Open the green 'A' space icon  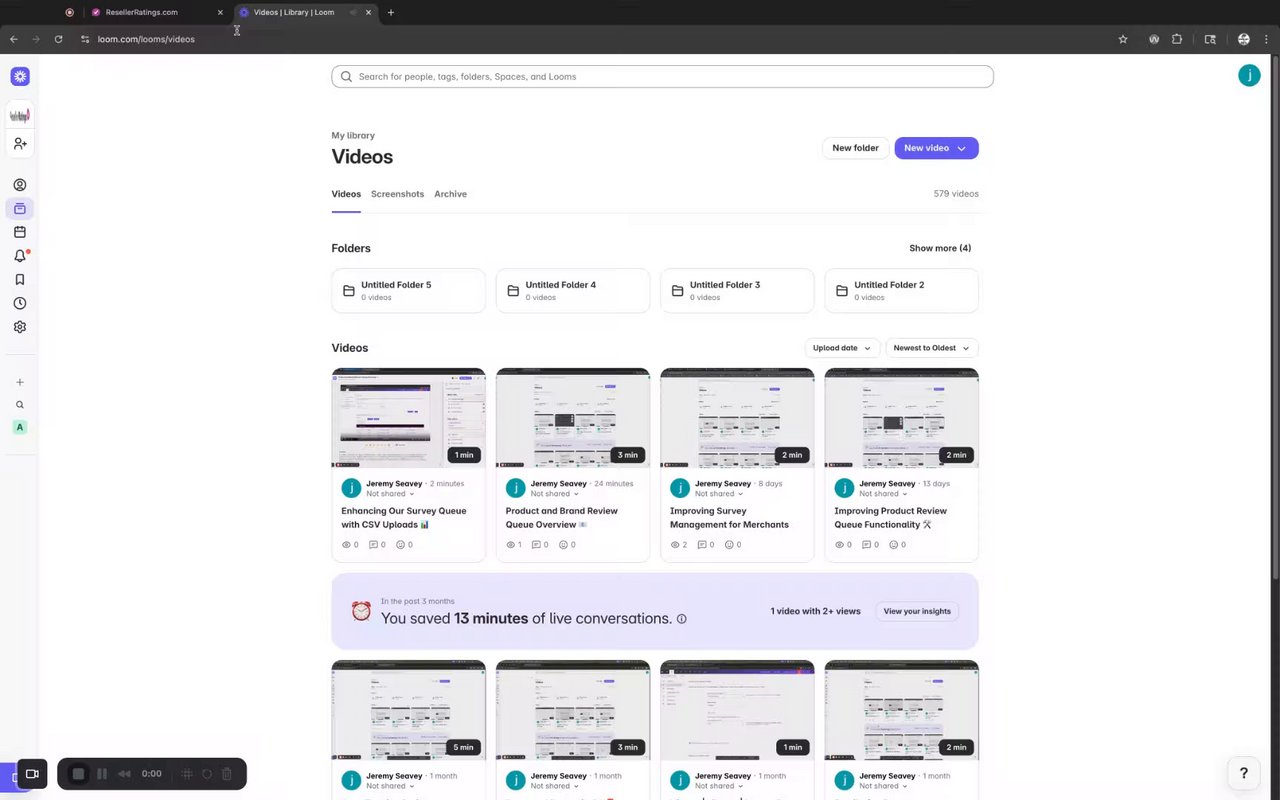[20, 427]
